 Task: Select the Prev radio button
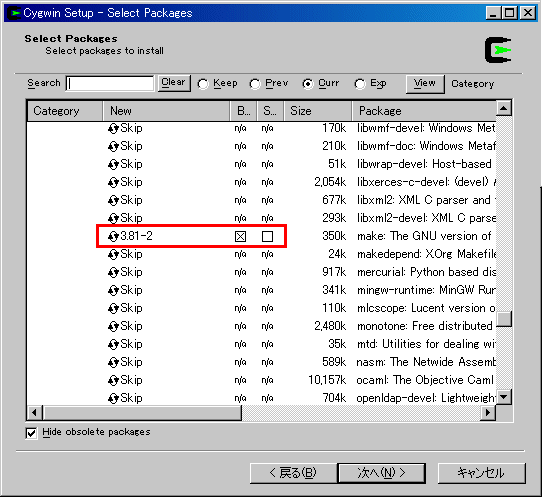(255, 84)
